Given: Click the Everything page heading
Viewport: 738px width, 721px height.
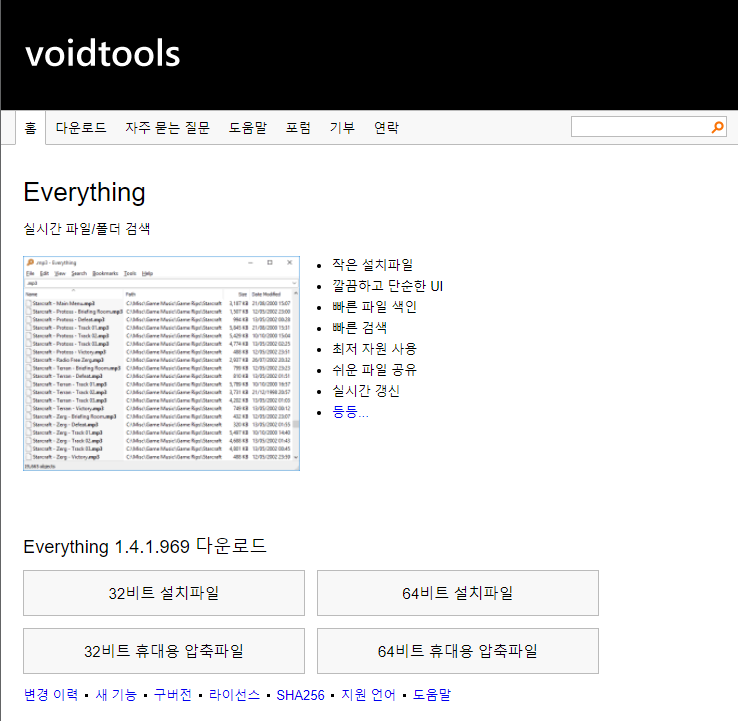Looking at the screenshot, I should [x=85, y=192].
